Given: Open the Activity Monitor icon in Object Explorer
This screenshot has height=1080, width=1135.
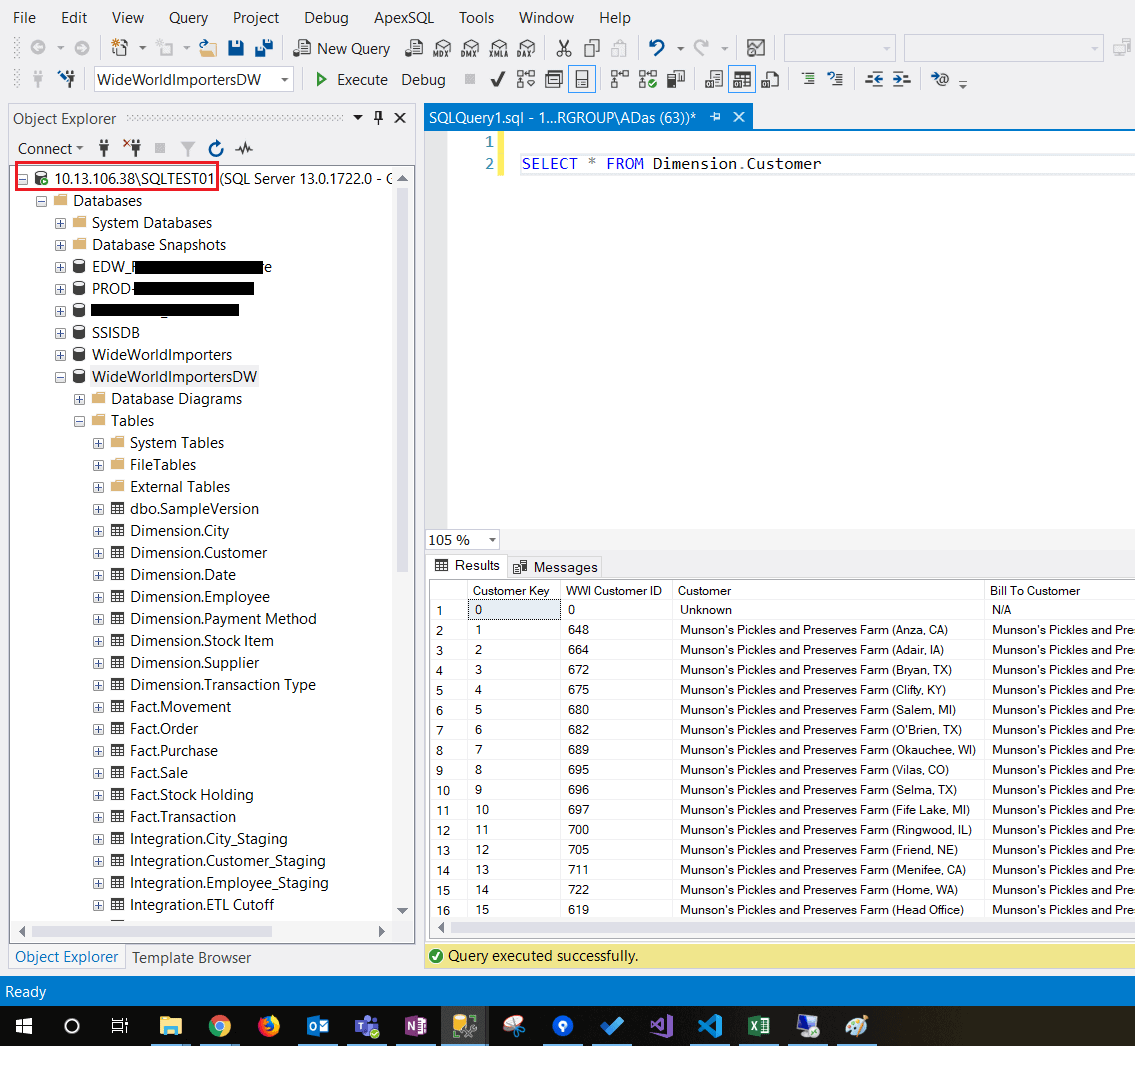Looking at the screenshot, I should click(x=243, y=149).
